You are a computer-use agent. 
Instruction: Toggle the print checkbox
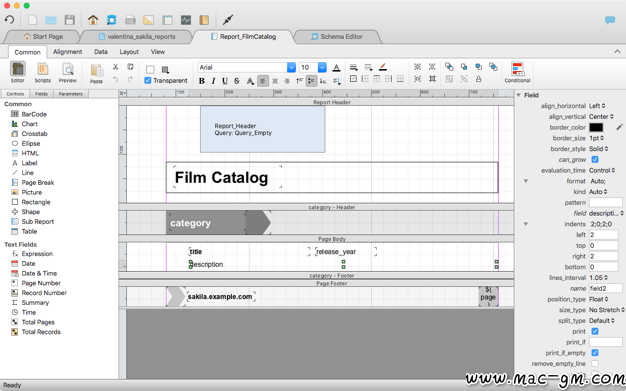tap(595, 331)
